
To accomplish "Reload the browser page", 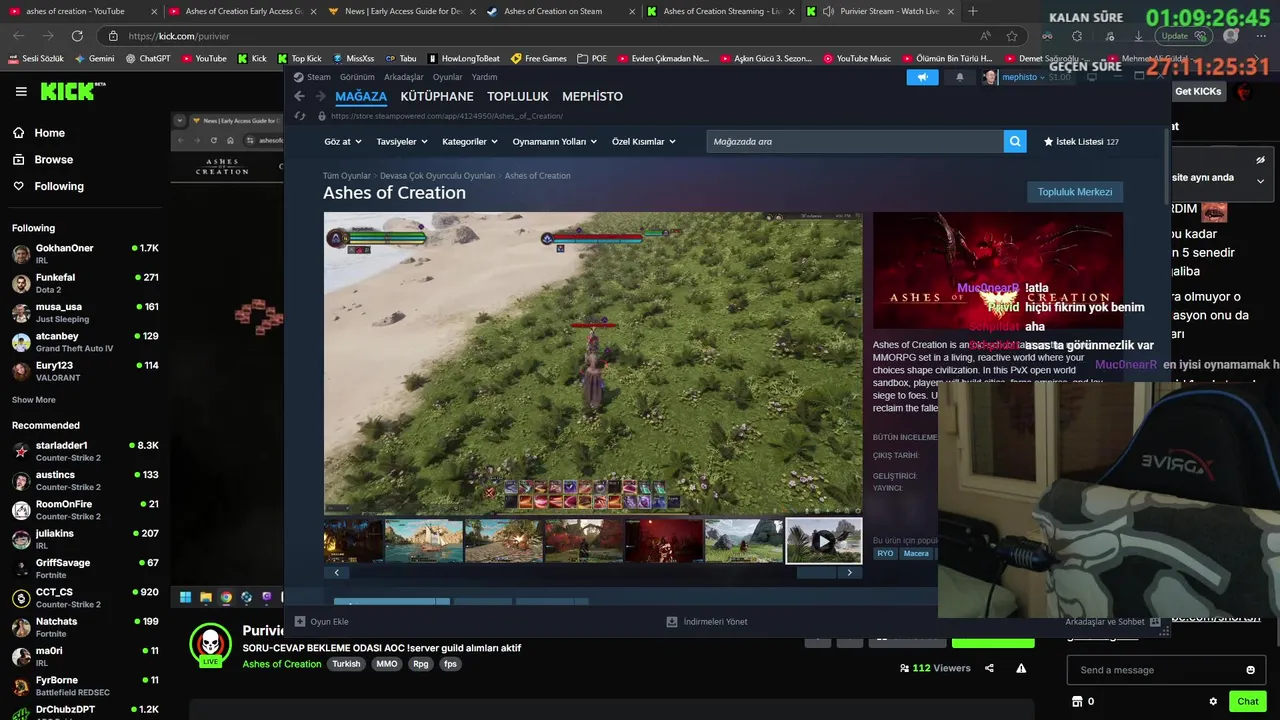I will click(x=77, y=36).
